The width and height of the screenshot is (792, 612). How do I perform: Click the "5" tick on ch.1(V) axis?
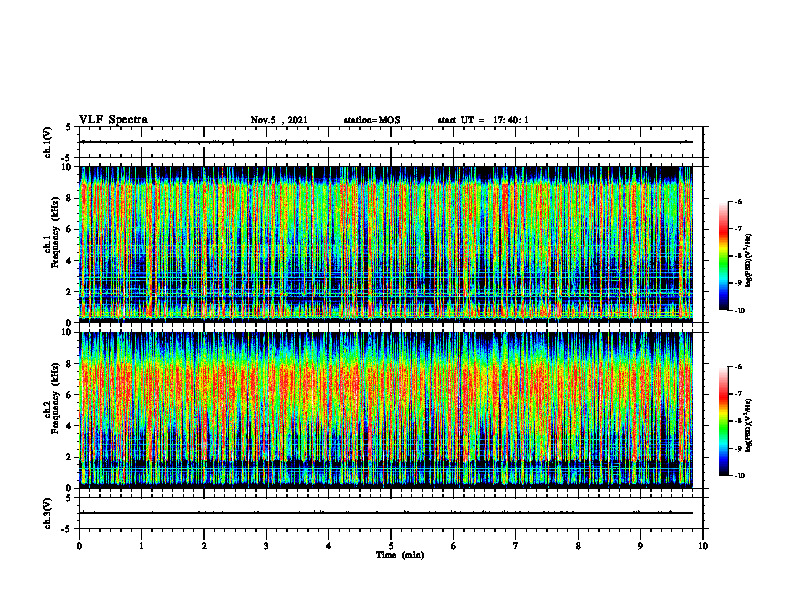tap(69, 127)
